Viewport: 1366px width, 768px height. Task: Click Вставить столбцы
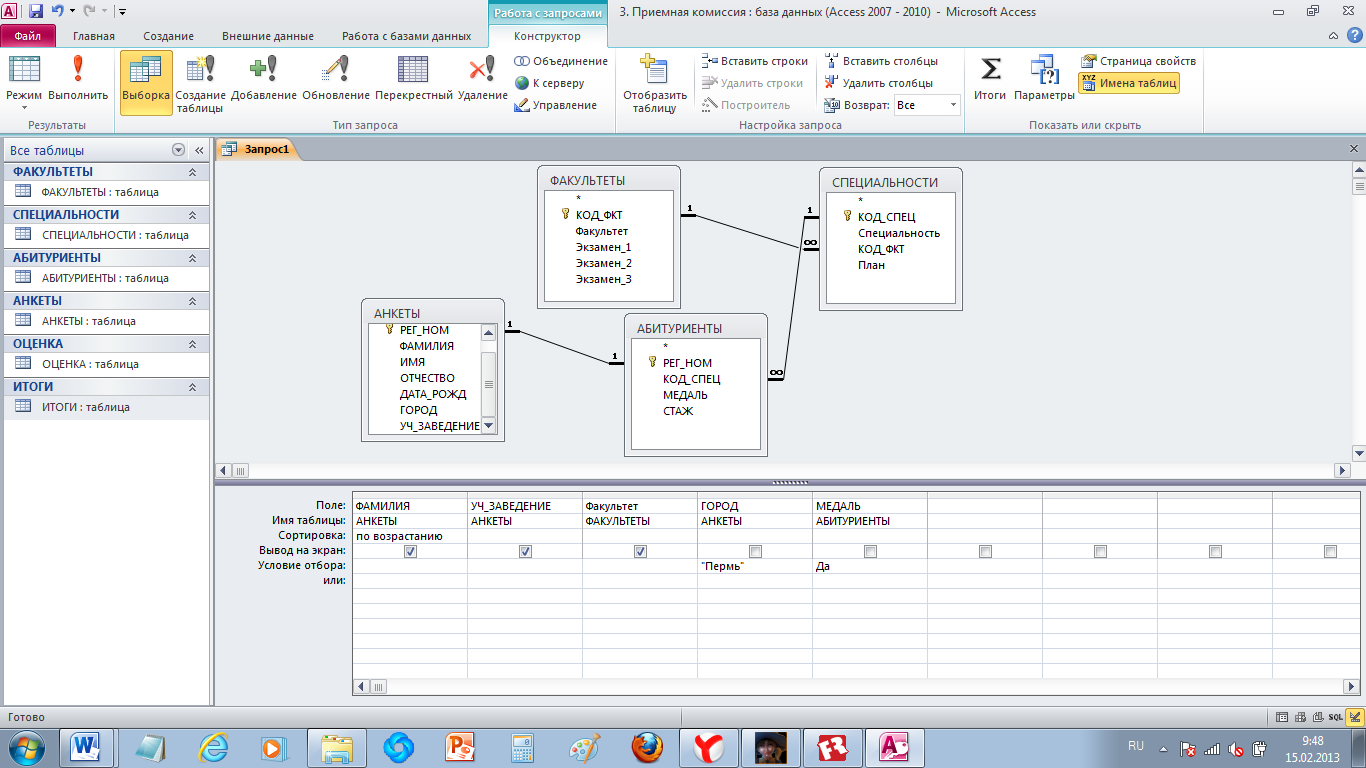pos(881,61)
